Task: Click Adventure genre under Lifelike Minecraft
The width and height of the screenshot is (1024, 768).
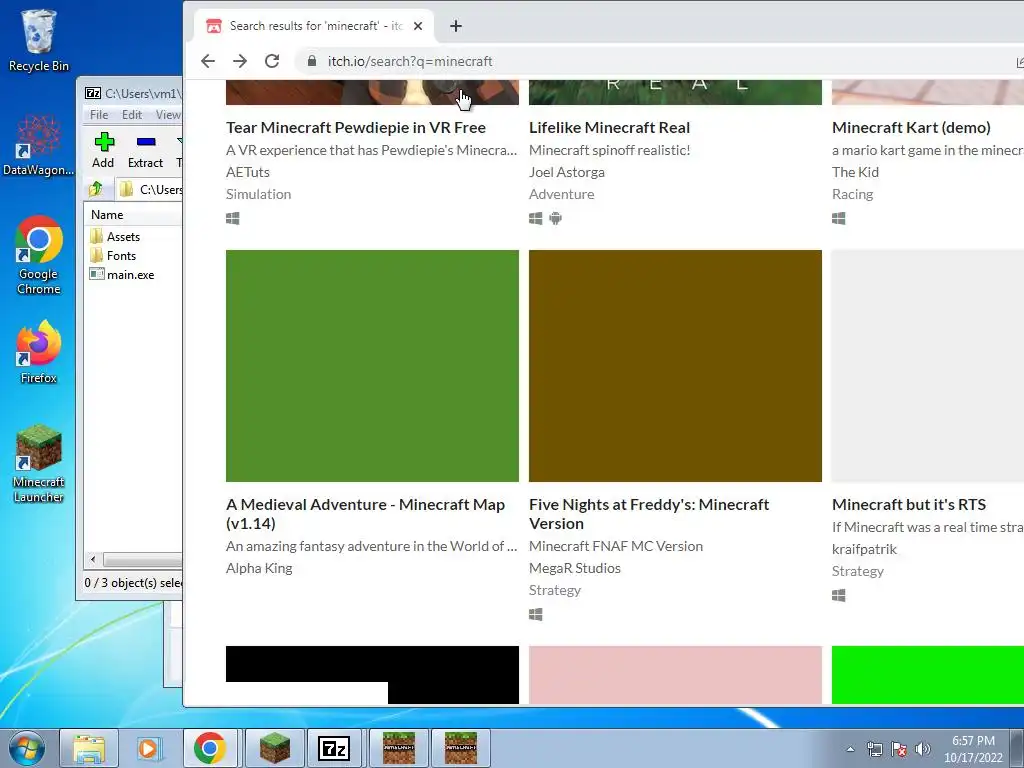Action: click(562, 194)
